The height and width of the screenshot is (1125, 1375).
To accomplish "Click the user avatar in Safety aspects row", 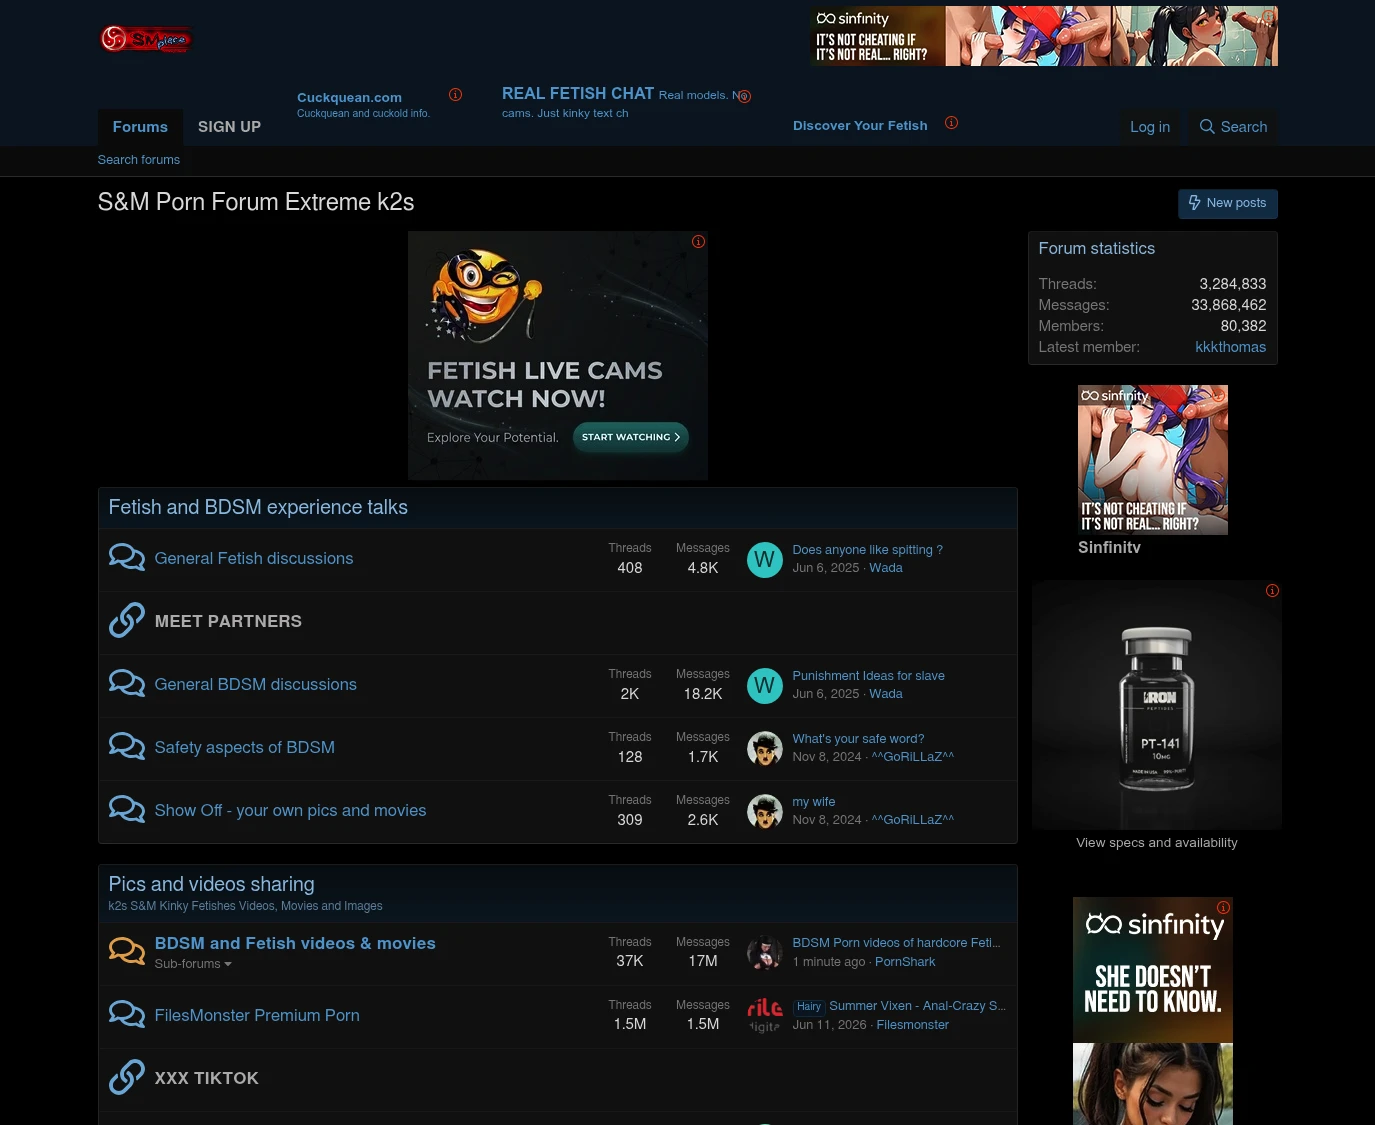I will [x=765, y=749].
